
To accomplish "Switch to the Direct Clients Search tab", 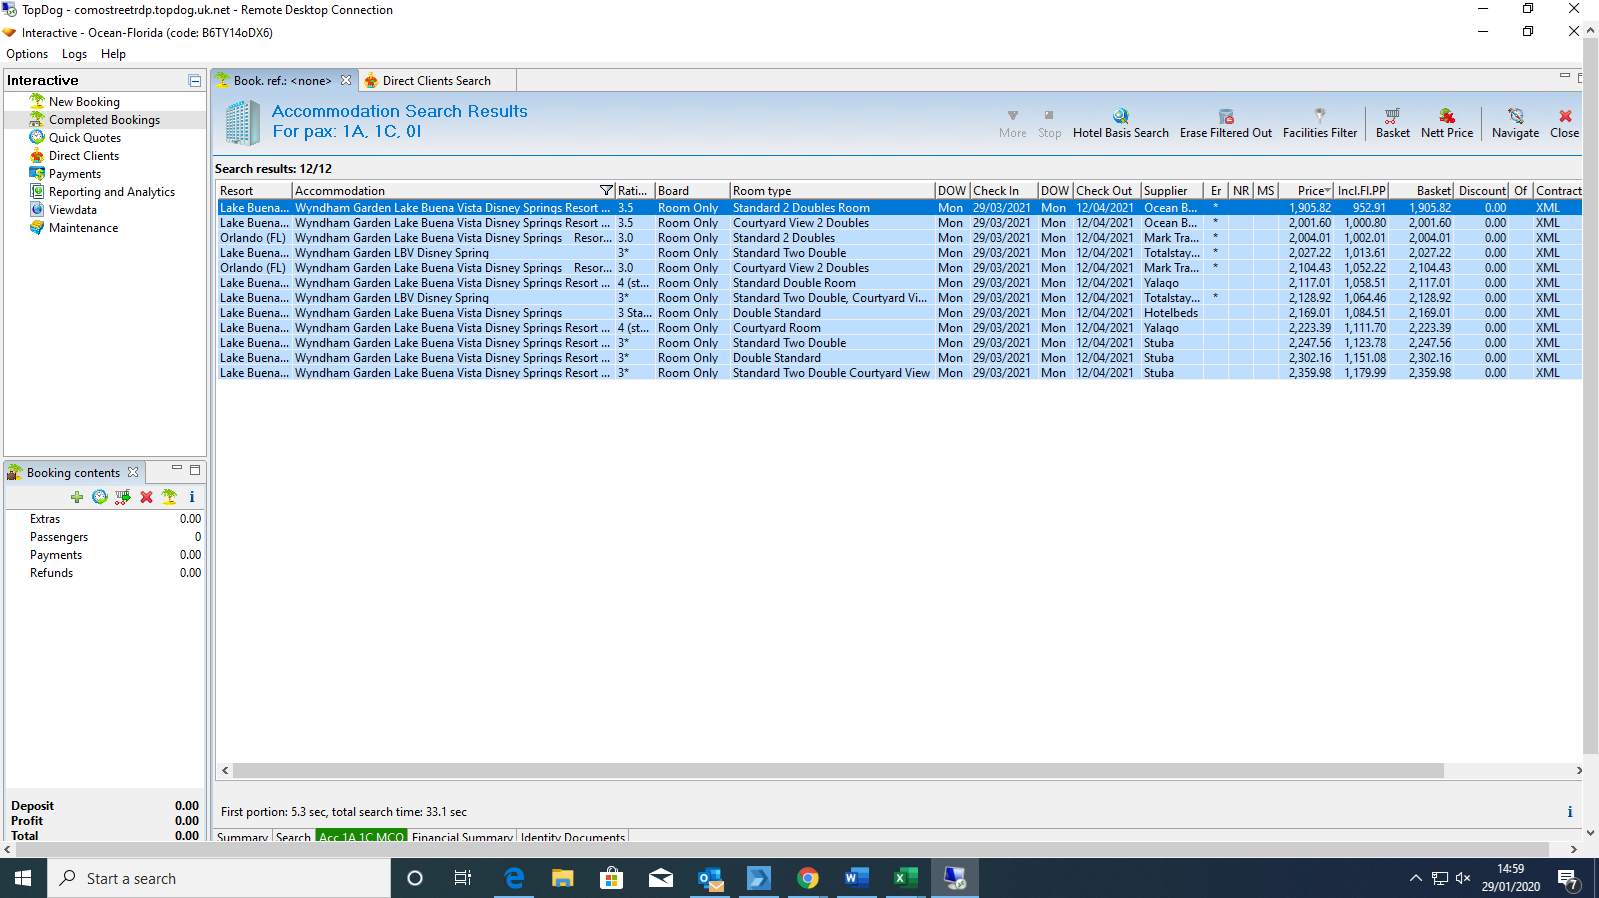I will click(437, 81).
